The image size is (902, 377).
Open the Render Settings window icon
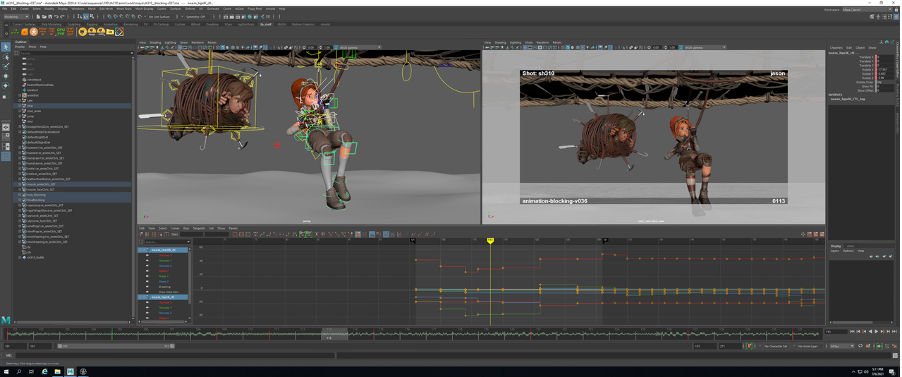[243, 17]
